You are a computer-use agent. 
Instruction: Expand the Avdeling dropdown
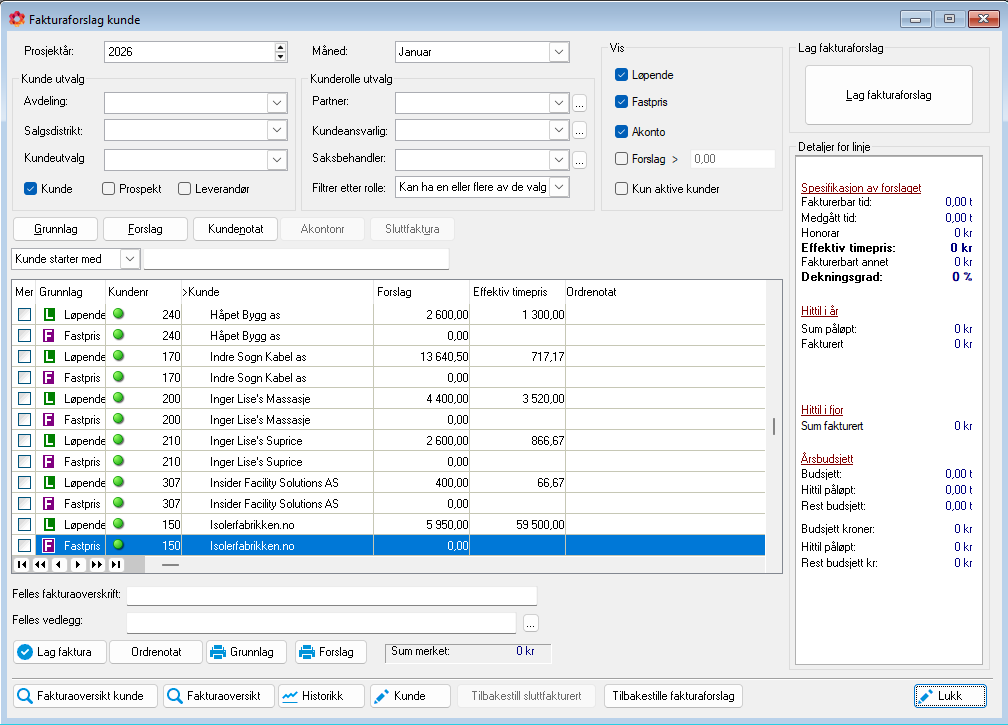tap(277, 102)
